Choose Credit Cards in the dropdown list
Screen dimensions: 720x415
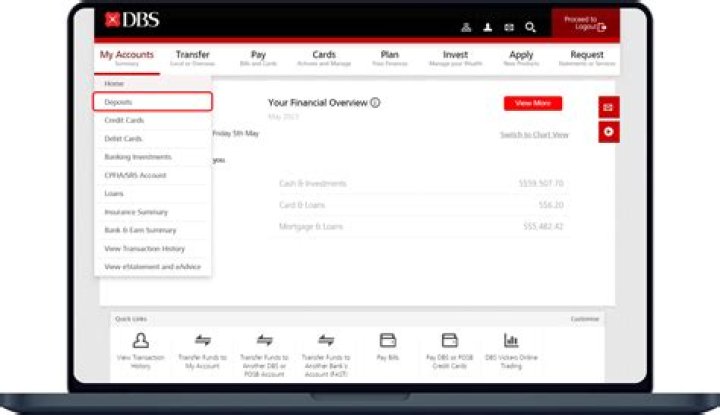pos(124,120)
